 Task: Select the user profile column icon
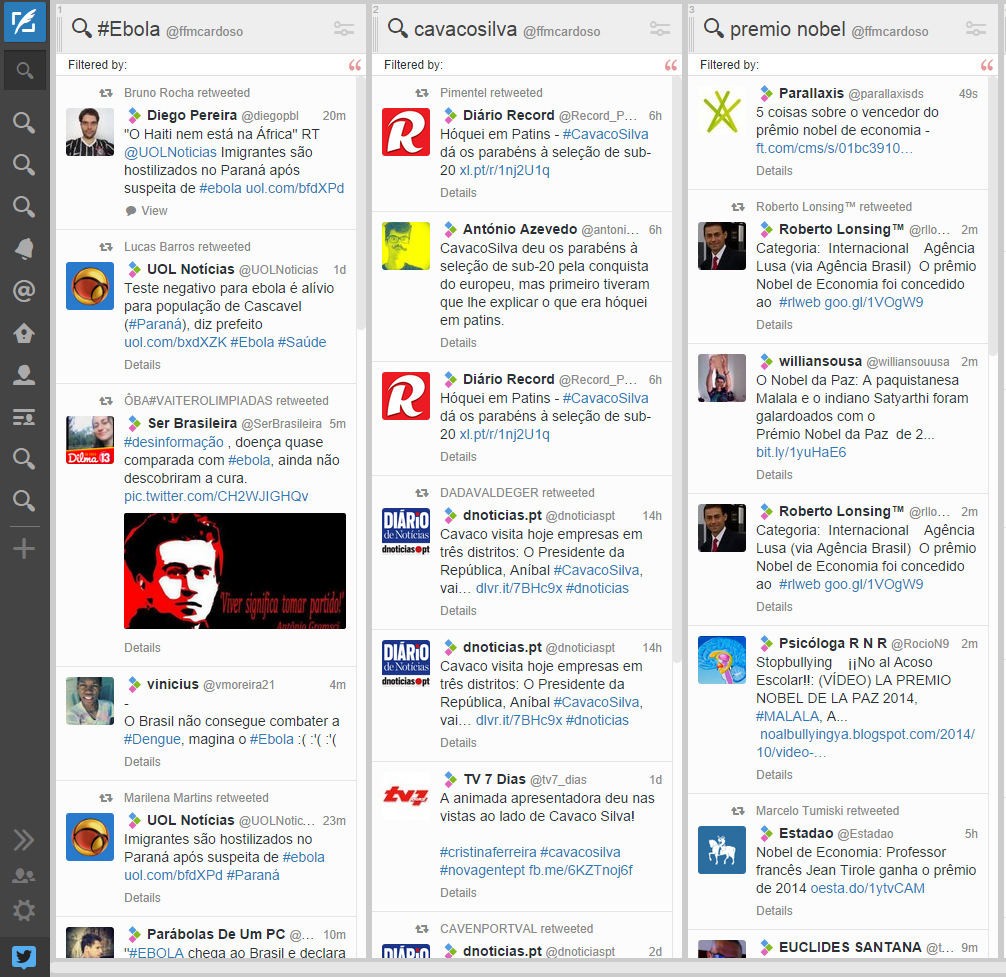tap(24, 375)
